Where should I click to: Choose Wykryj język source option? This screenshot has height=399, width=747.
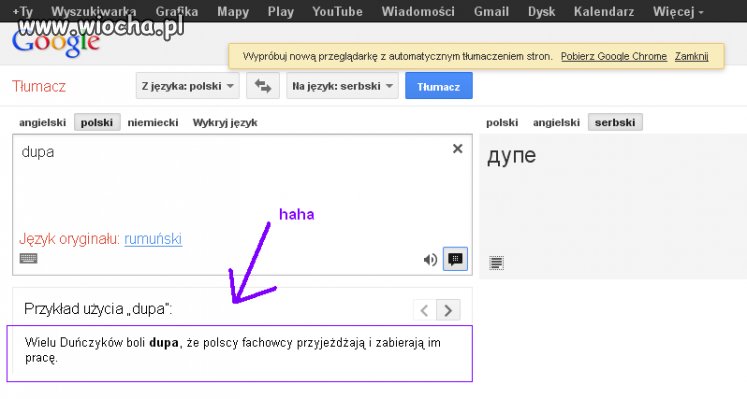[225, 123]
